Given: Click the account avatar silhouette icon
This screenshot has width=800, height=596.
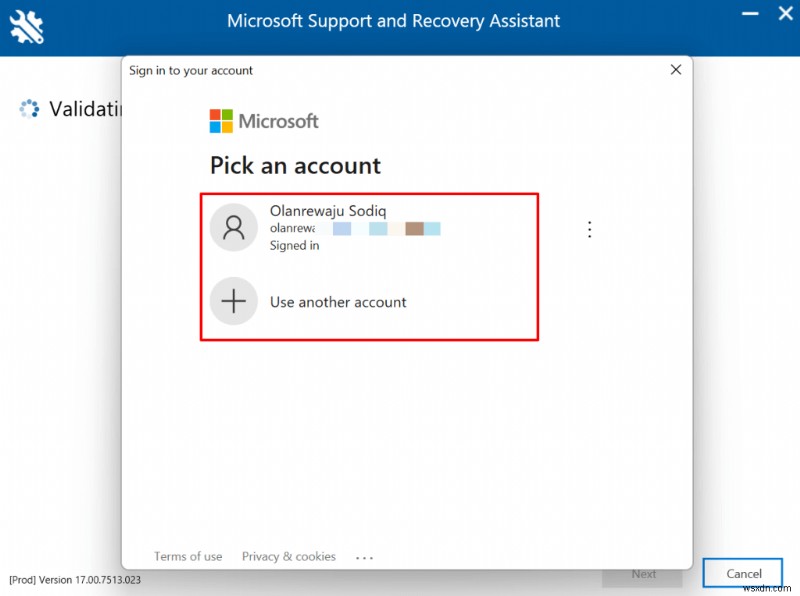Looking at the screenshot, I should coord(234,228).
